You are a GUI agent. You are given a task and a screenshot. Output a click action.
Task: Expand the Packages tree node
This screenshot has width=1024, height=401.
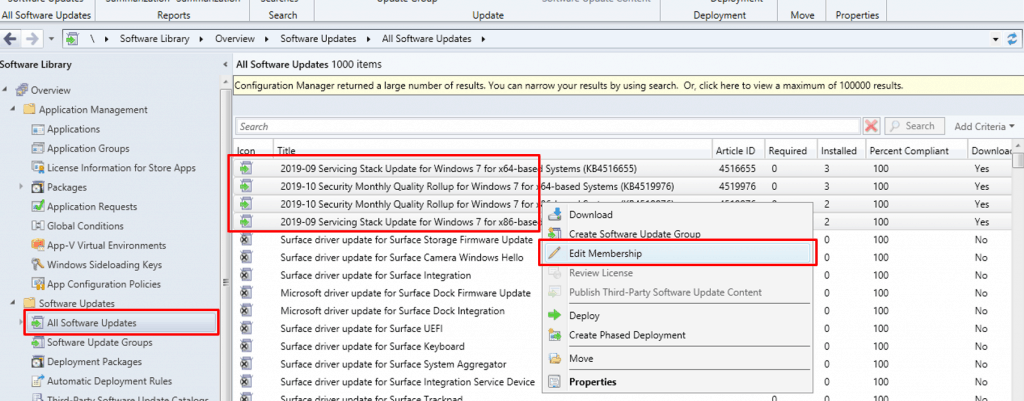[23, 187]
